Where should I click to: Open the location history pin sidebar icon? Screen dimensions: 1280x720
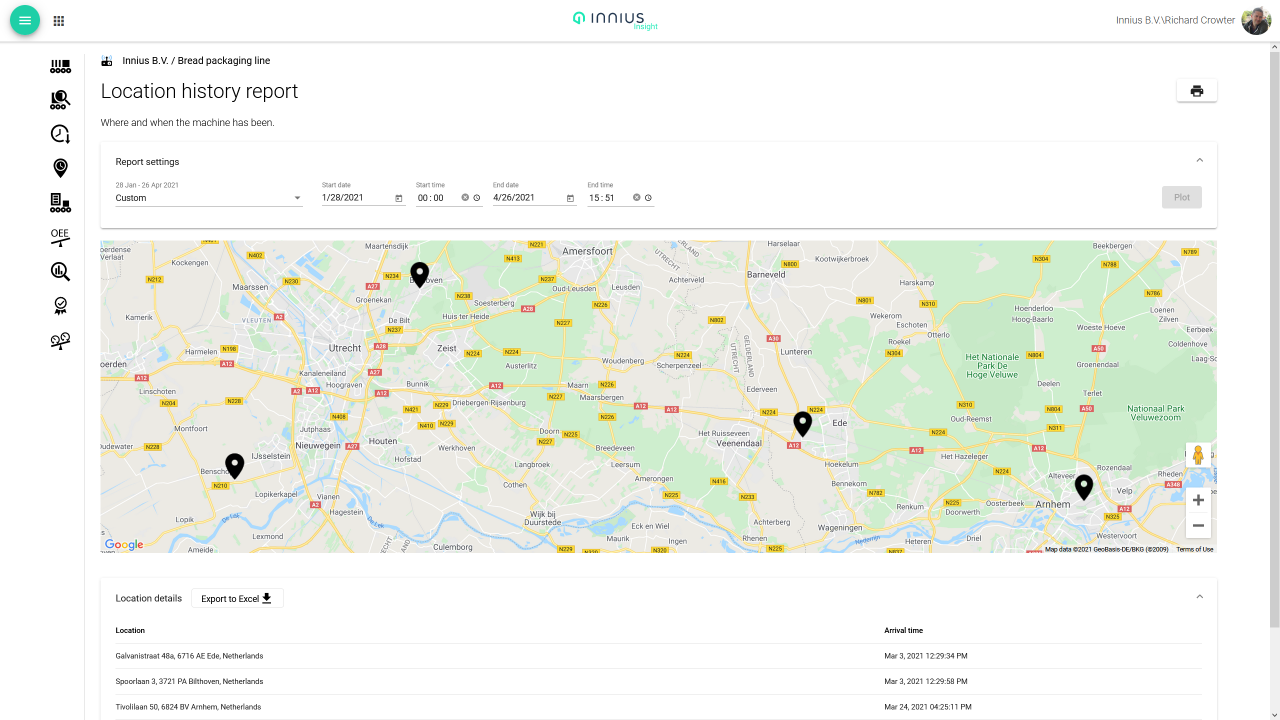click(x=60, y=168)
